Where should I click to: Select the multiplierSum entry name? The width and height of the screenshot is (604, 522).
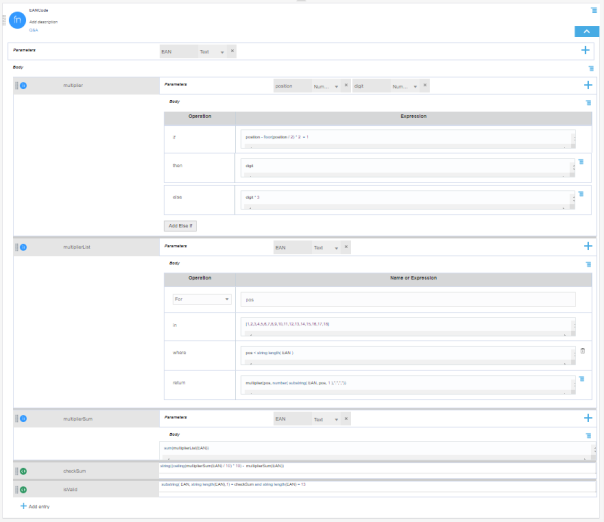[78, 419]
